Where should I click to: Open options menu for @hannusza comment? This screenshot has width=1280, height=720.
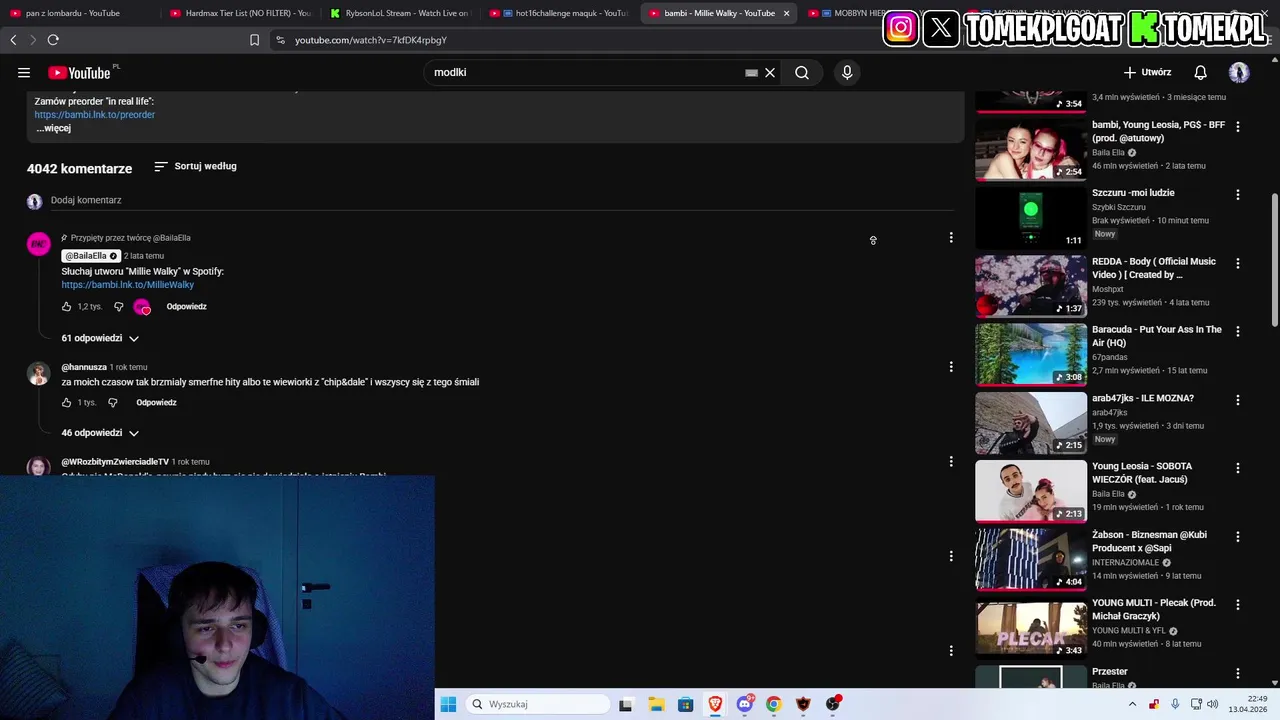951,367
